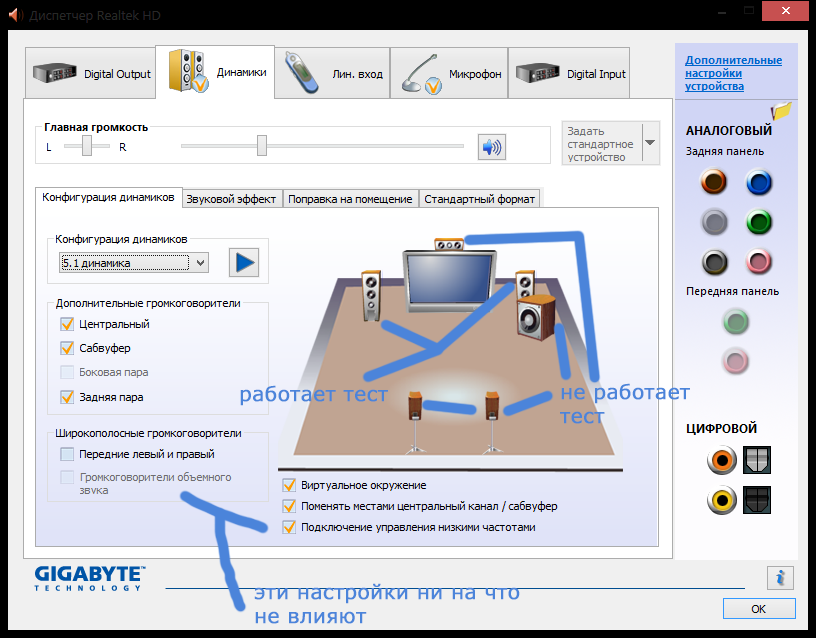The width and height of the screenshot is (816, 638).
Task: Switch to the Микрофон tab
Action: click(450, 74)
